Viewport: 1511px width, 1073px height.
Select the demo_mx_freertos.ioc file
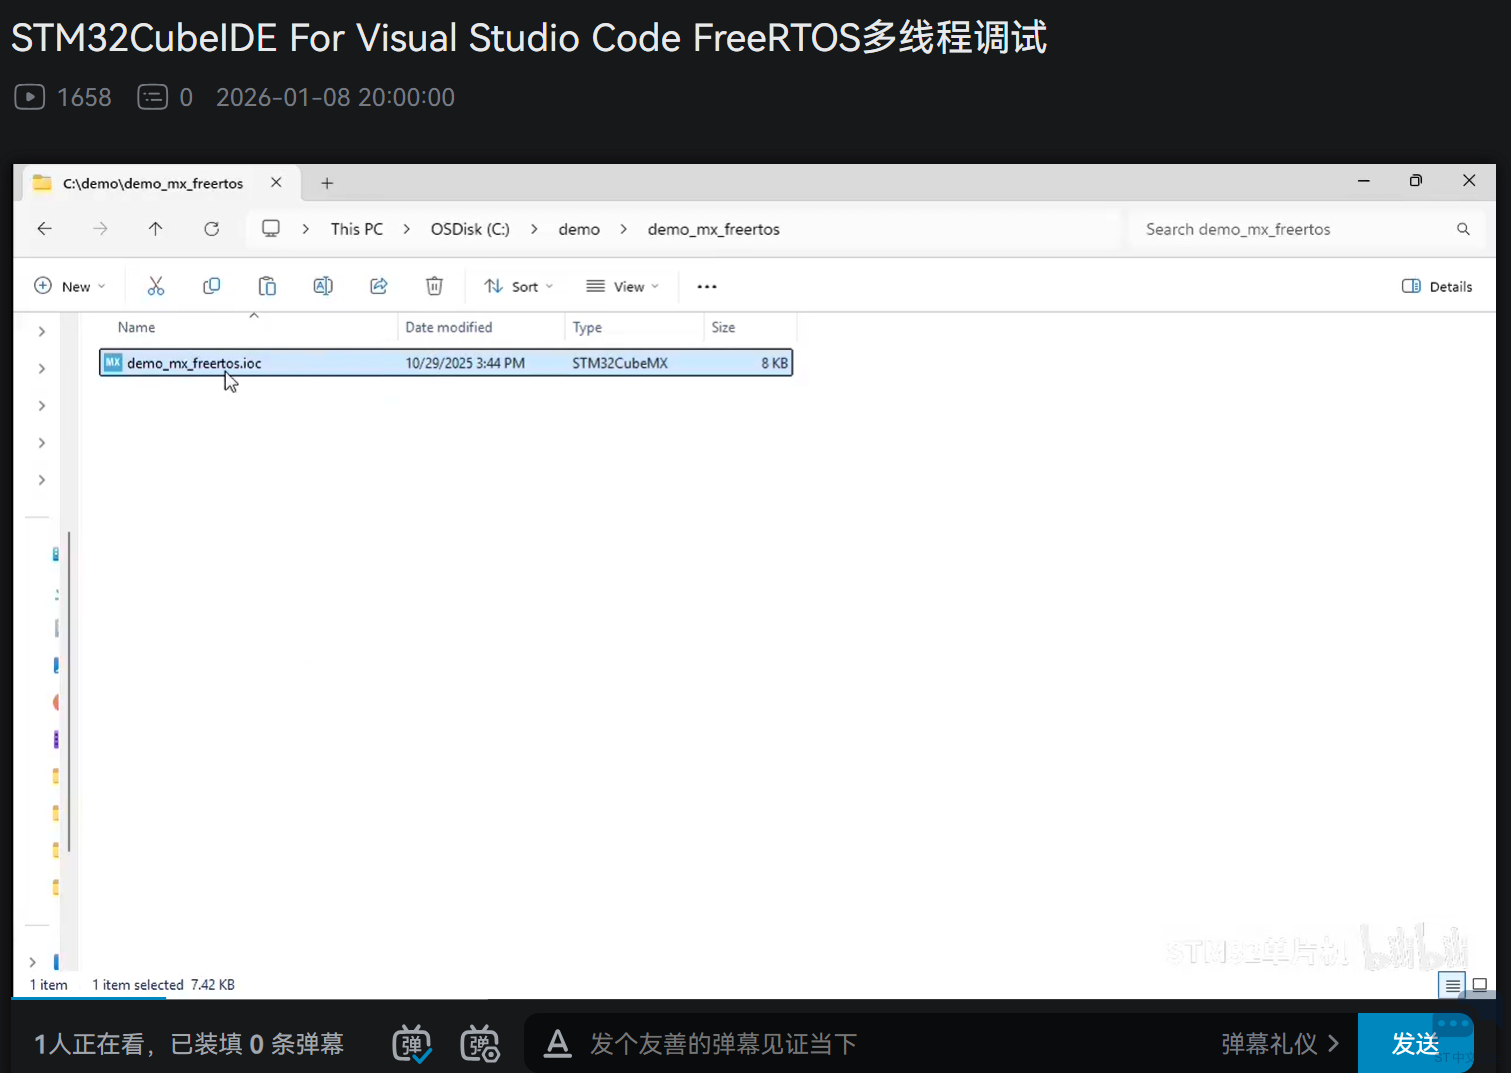click(194, 363)
